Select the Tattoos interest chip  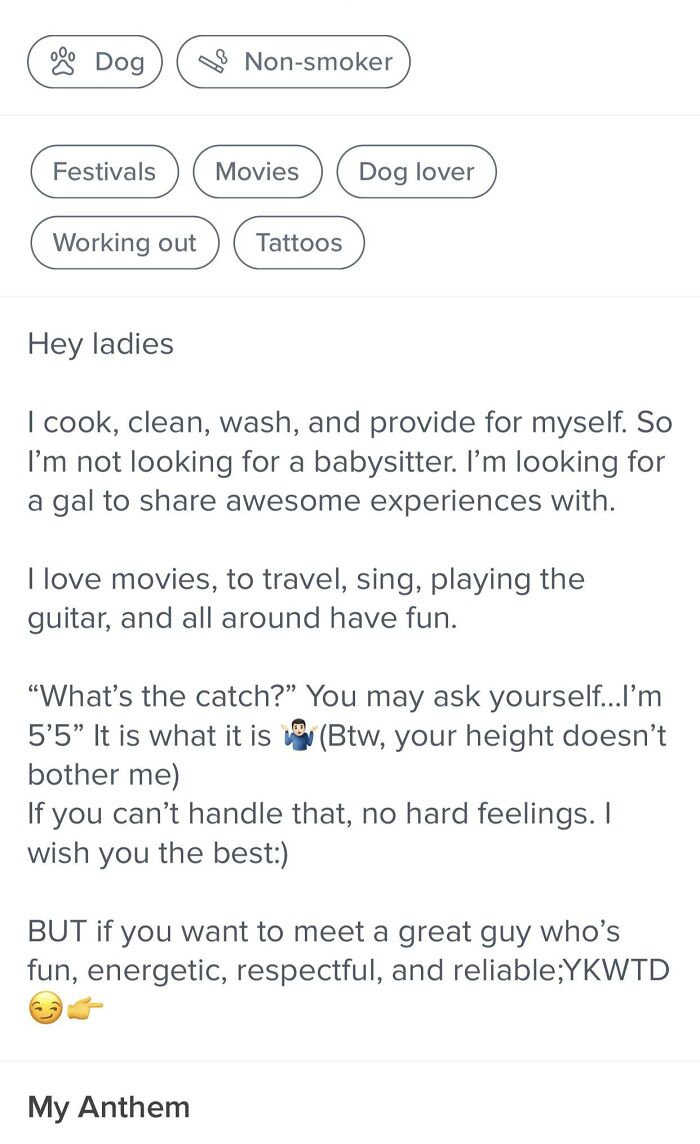298,243
